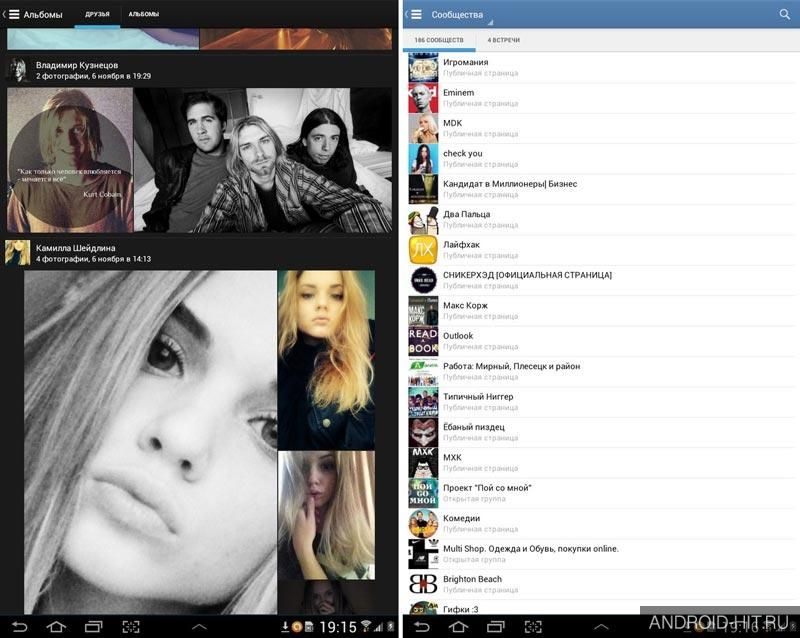Select Проект "Пой со мной" title

tap(487, 488)
